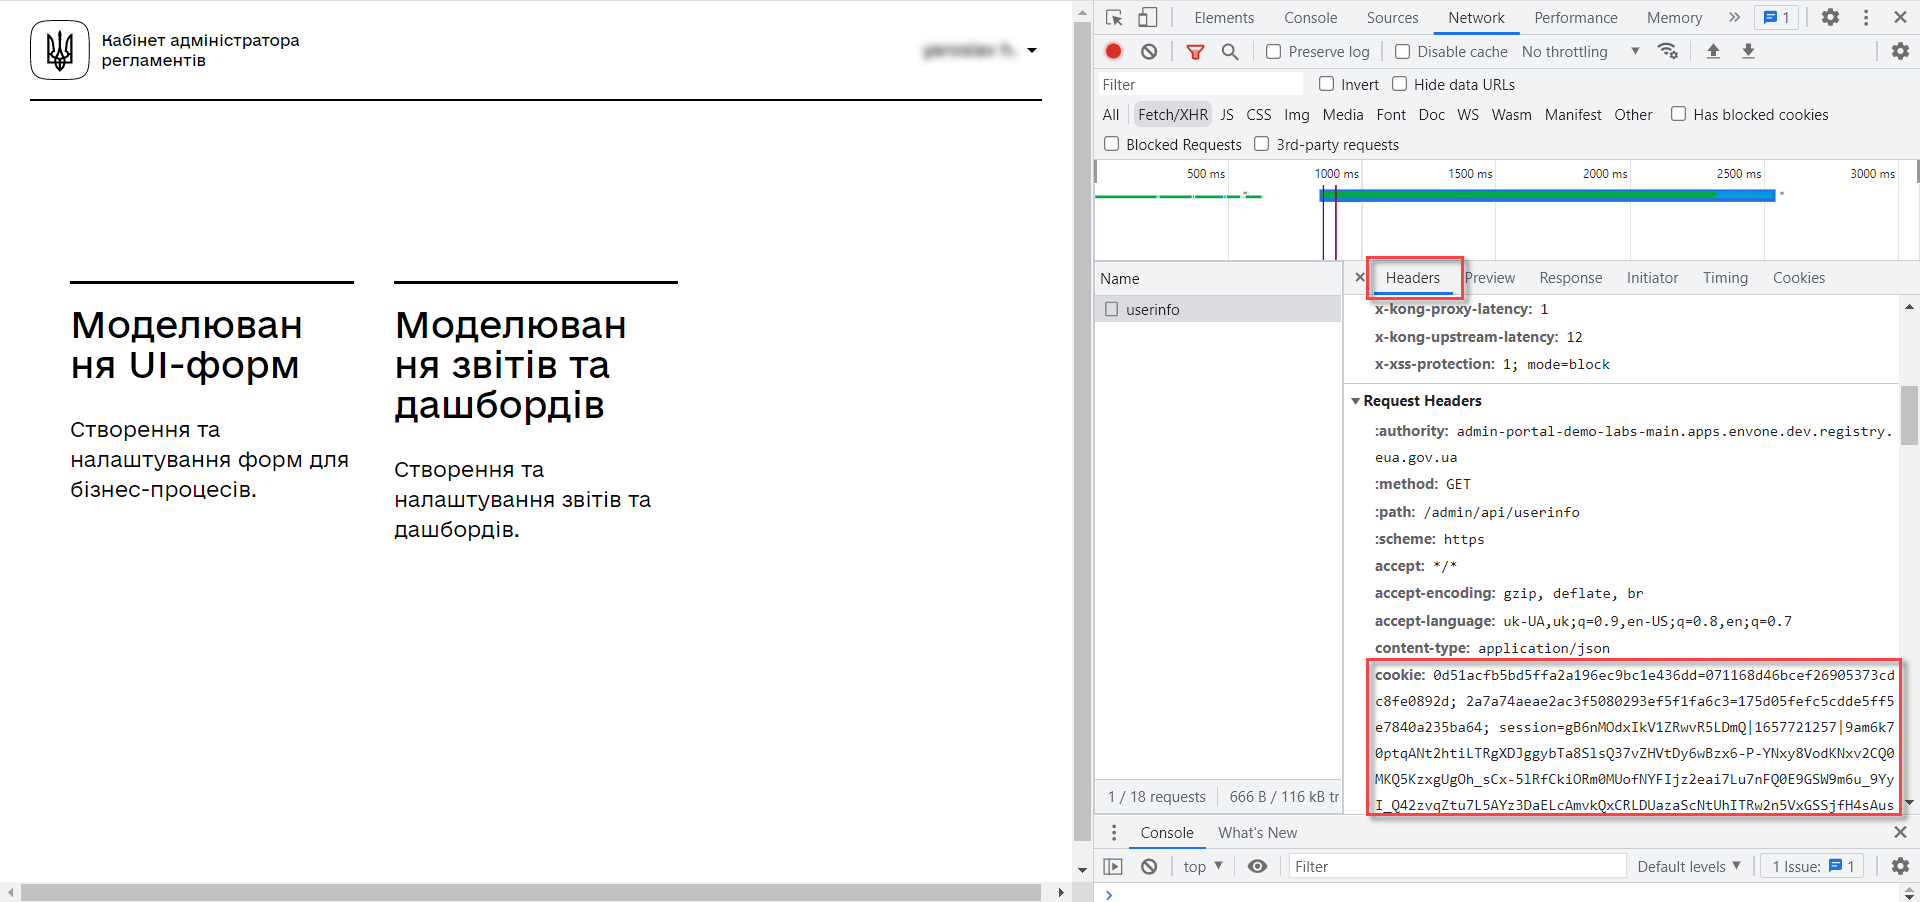Open console settings gear
The image size is (1920, 902).
point(1900,866)
